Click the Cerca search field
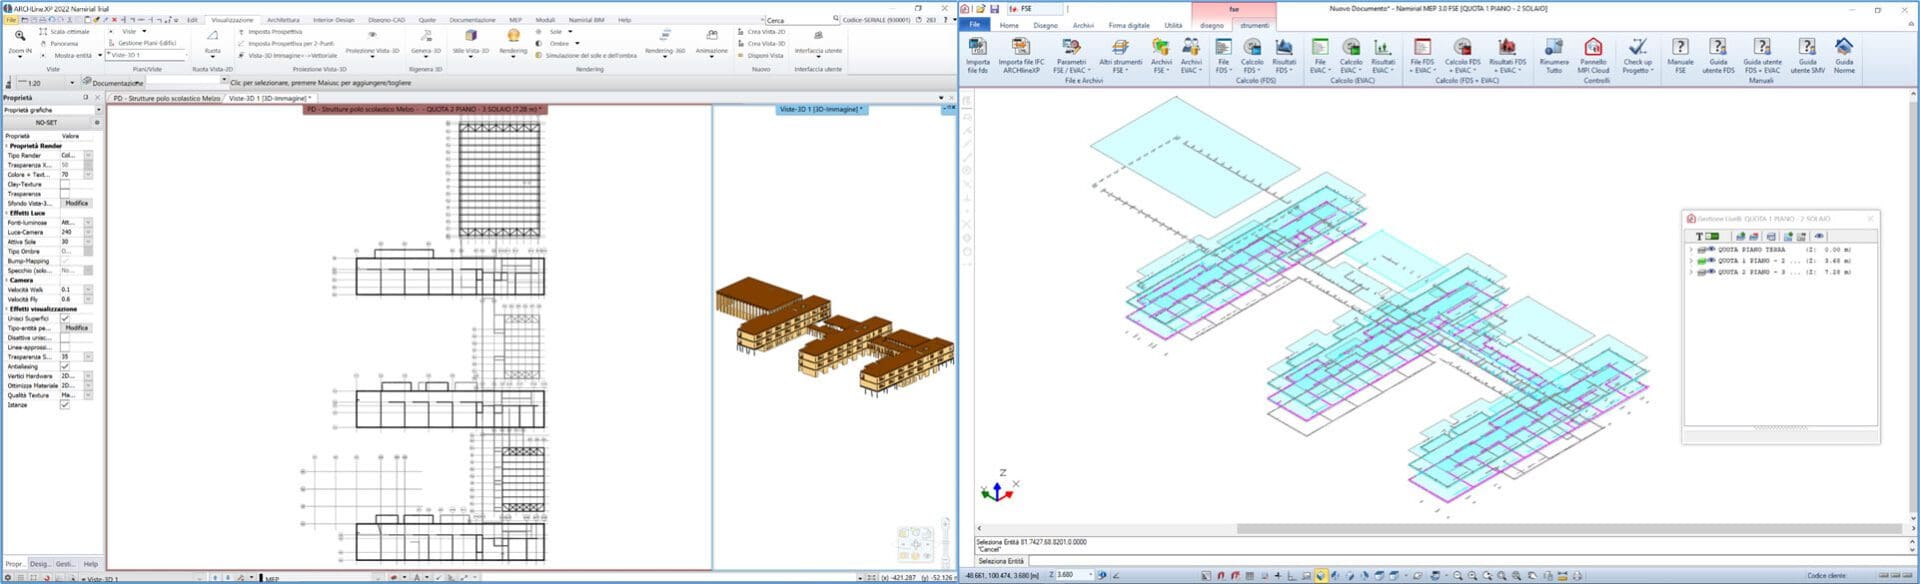The image size is (1920, 584). tap(798, 20)
